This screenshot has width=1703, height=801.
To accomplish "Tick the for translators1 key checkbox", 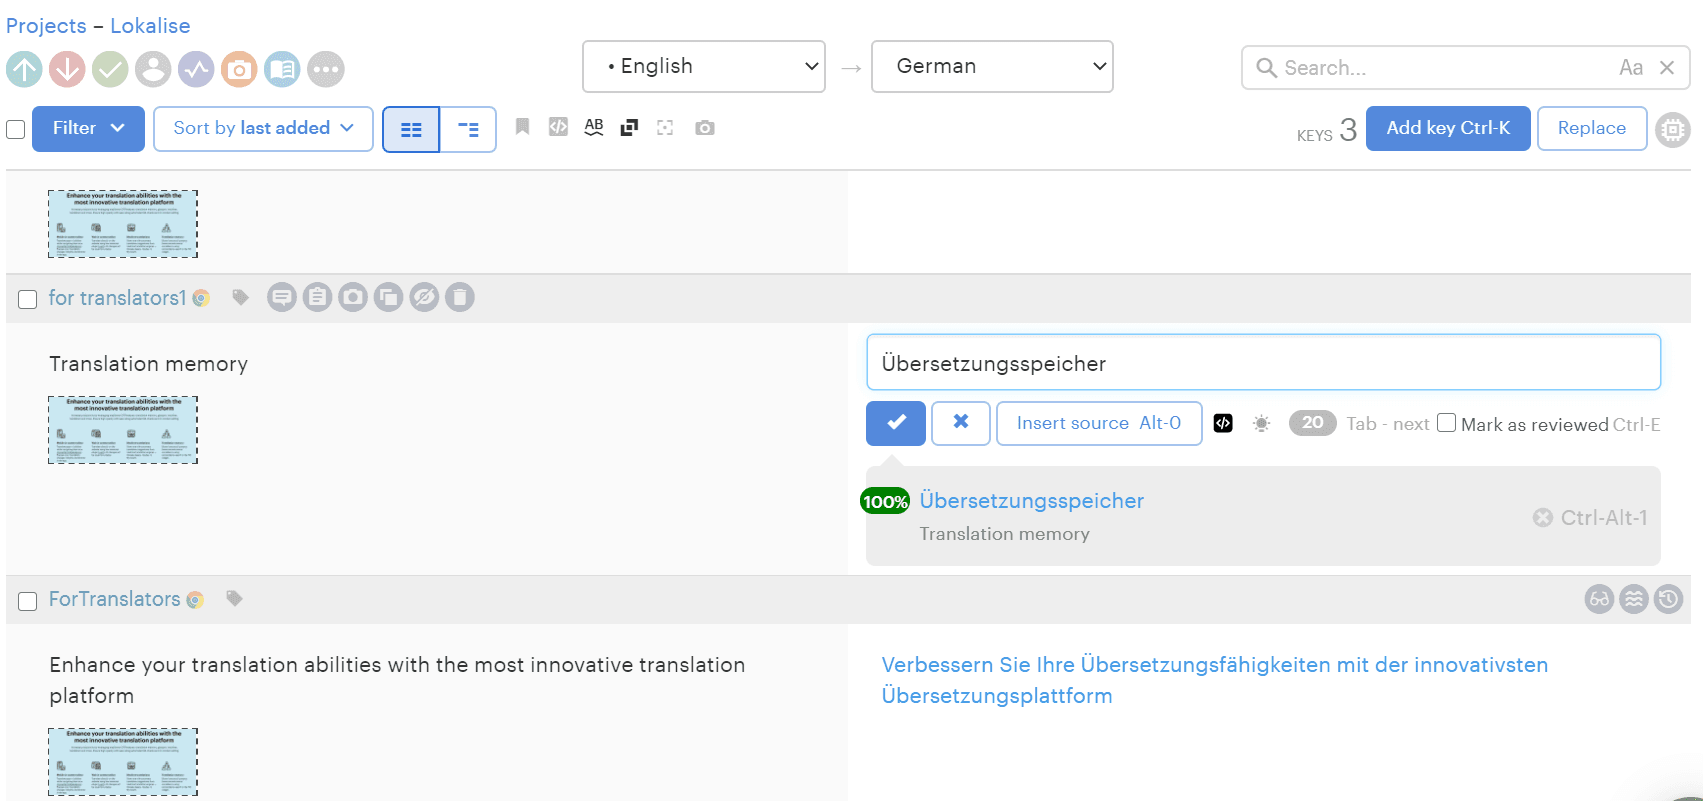I will 28,299.
